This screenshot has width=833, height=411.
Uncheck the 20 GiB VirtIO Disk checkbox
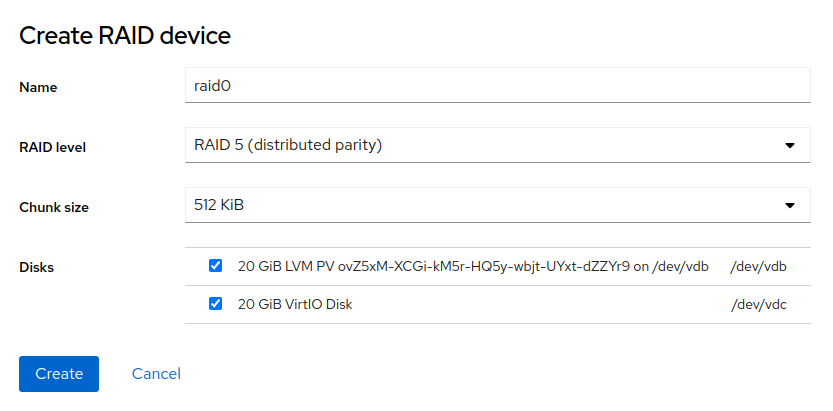click(x=215, y=304)
